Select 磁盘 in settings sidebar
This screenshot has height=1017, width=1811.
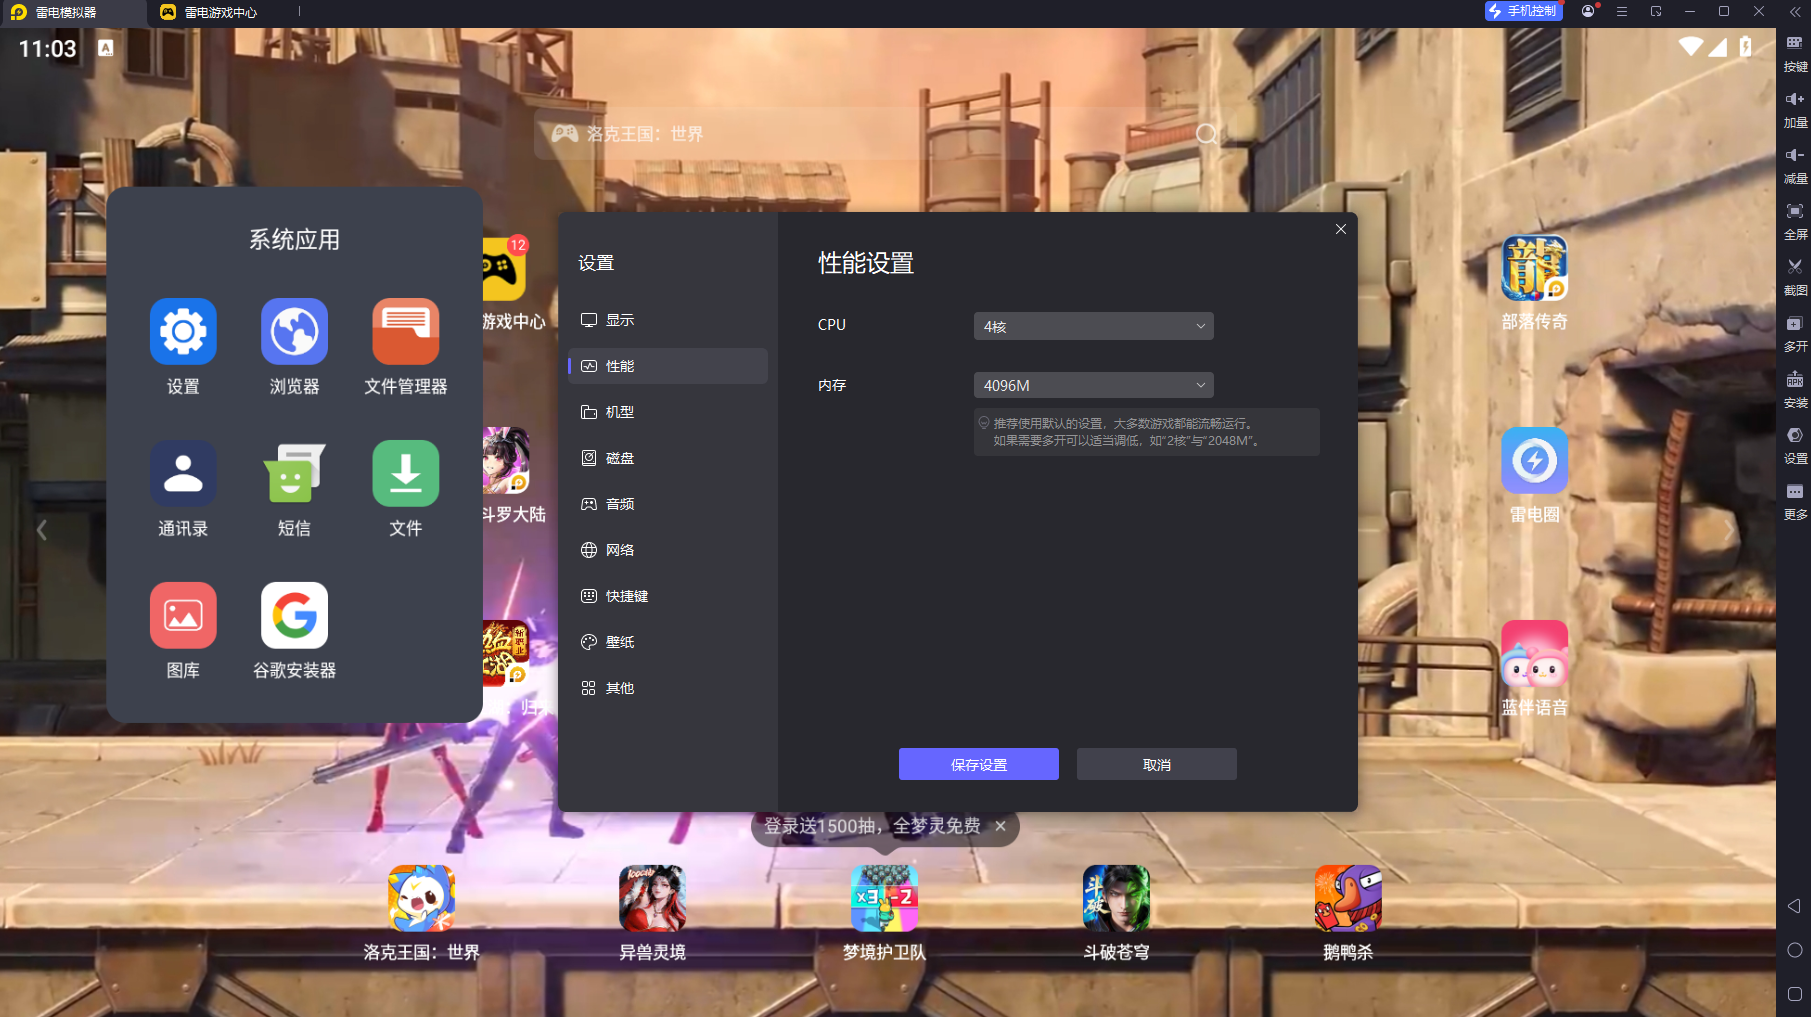pyautogui.click(x=668, y=458)
